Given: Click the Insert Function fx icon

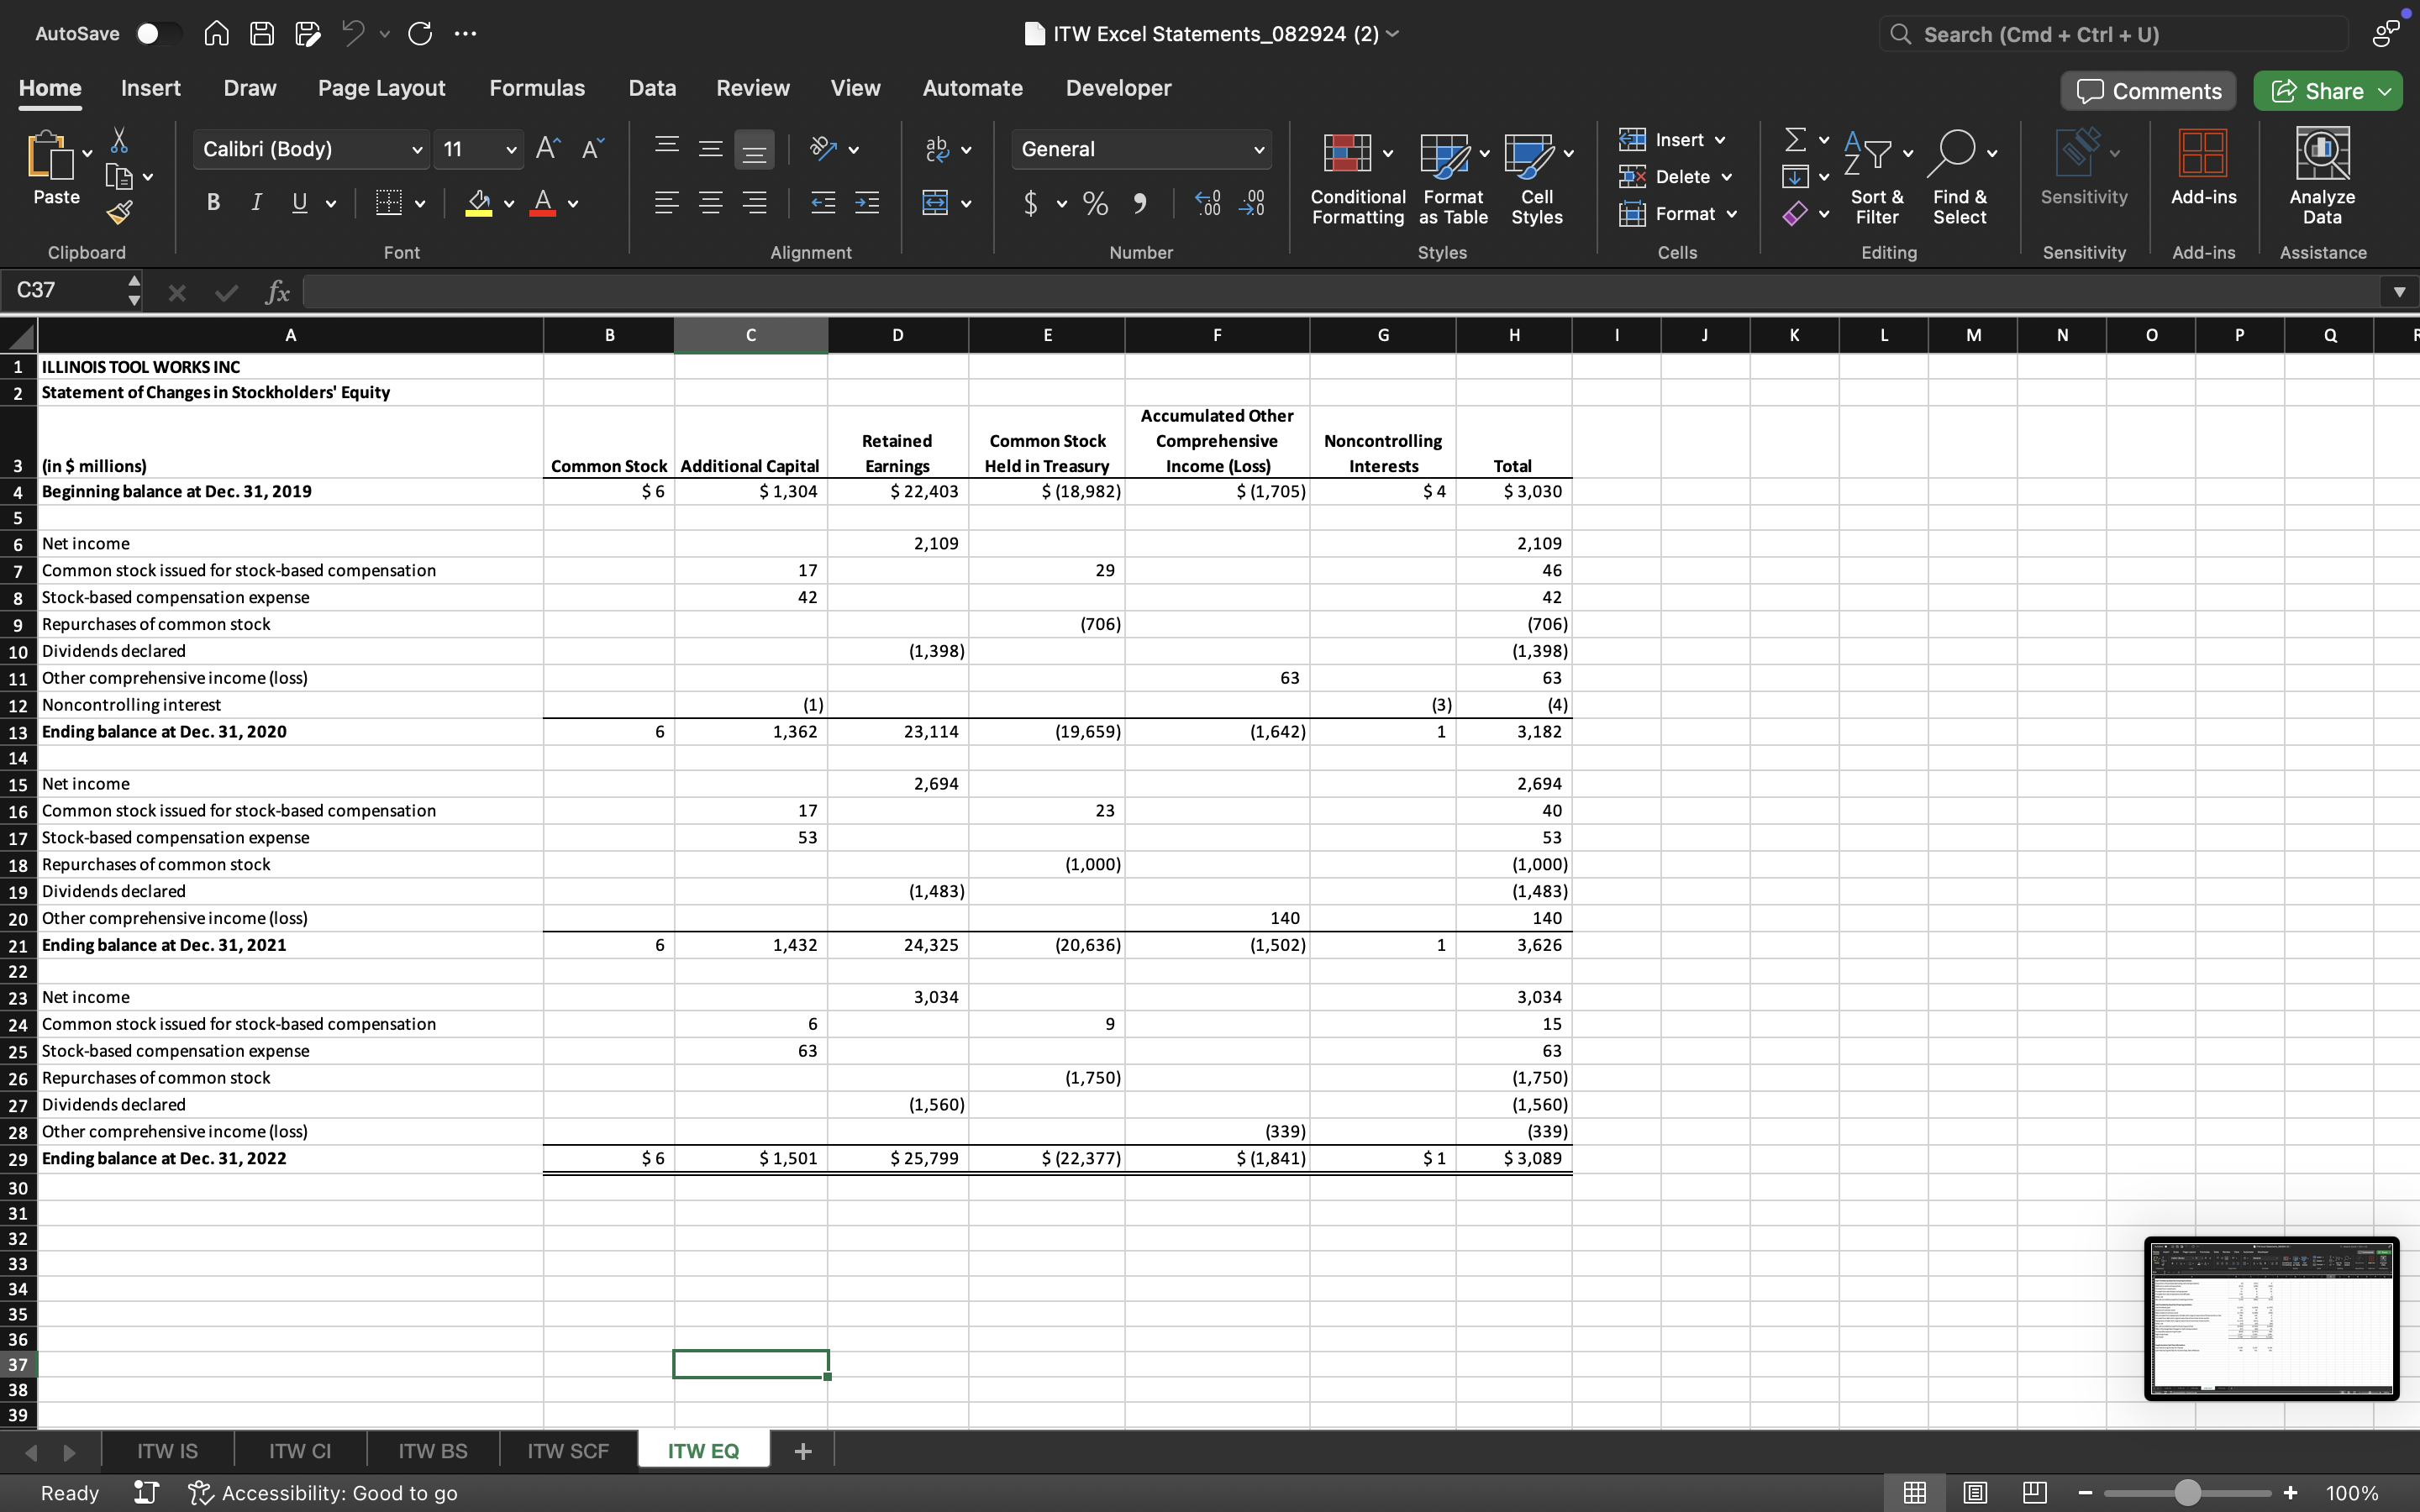Looking at the screenshot, I should tap(277, 291).
